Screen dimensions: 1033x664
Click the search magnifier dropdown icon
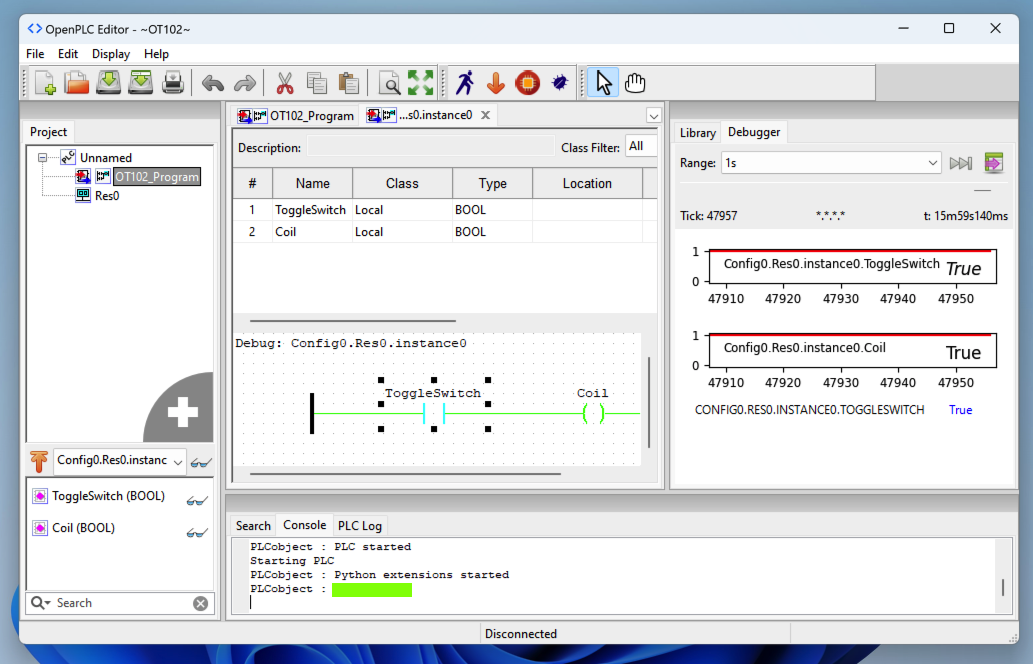(x=40, y=603)
